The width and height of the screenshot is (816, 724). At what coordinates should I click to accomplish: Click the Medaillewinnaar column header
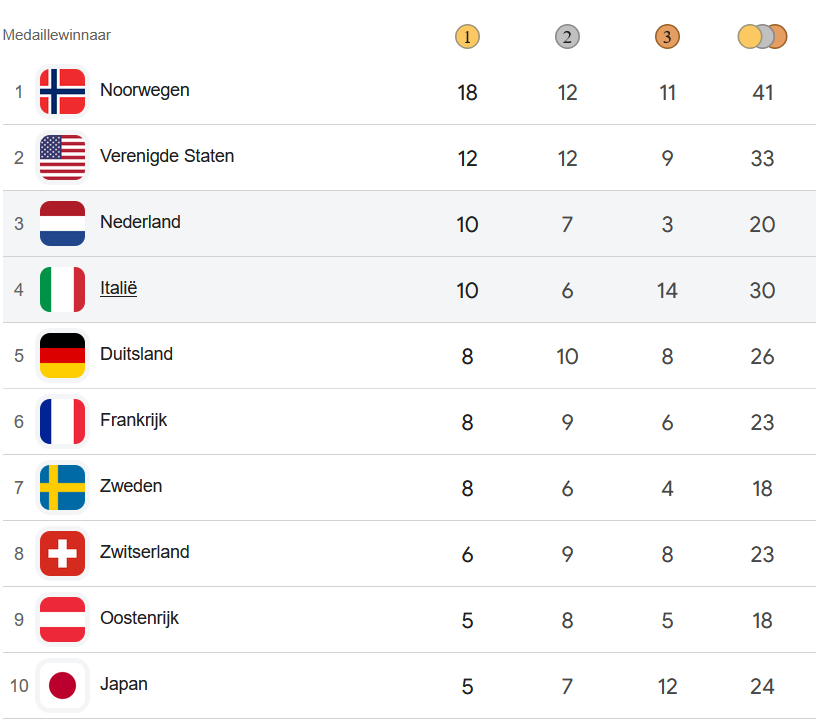tap(57, 35)
